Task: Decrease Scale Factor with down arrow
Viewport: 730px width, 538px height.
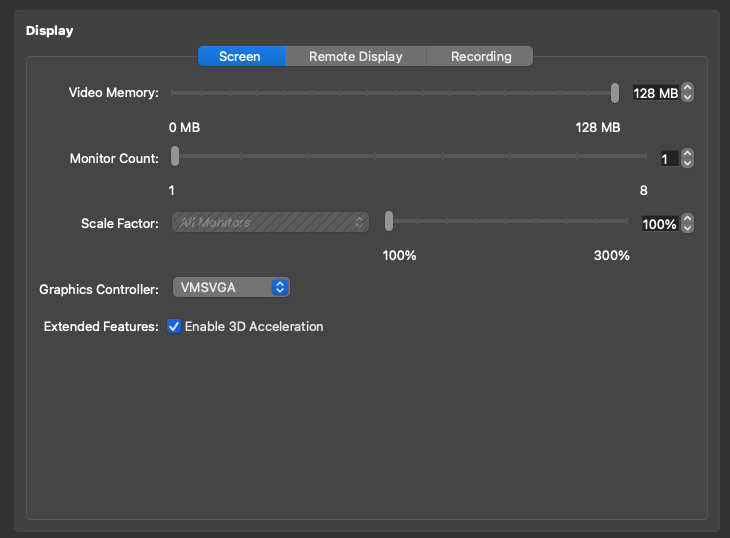Action: 687,229
